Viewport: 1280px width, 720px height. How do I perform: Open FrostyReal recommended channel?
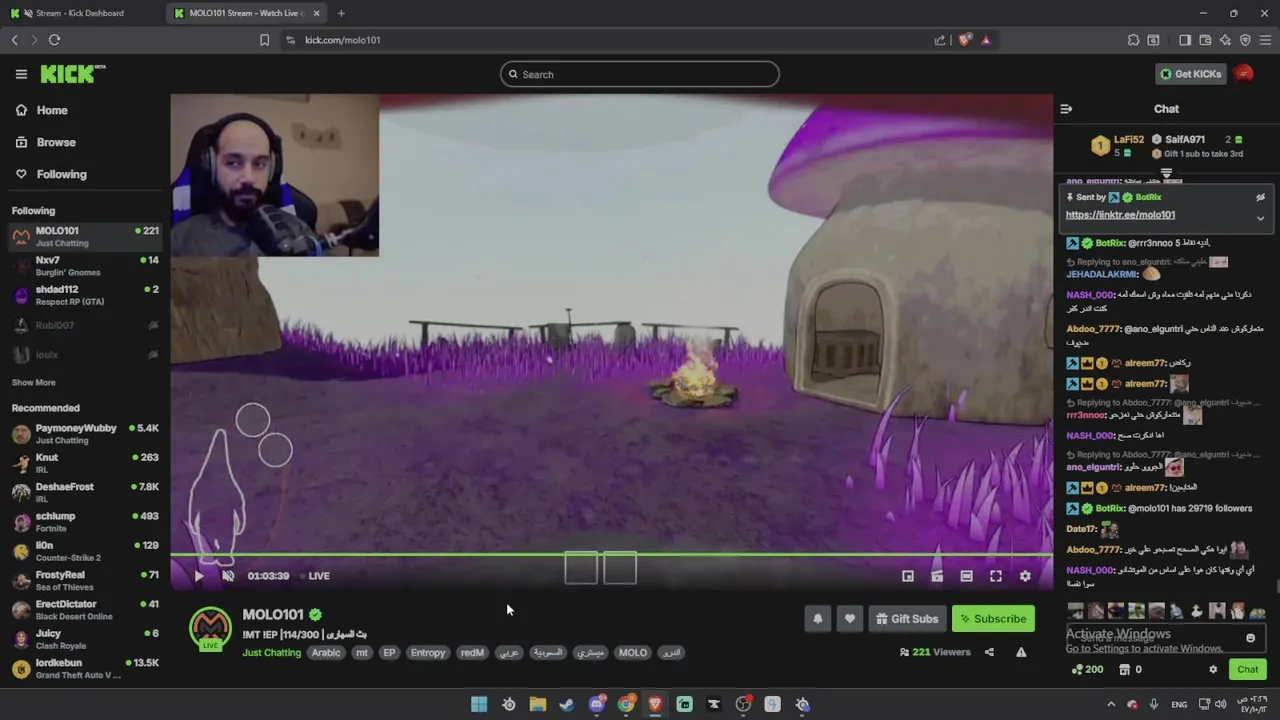coord(85,580)
